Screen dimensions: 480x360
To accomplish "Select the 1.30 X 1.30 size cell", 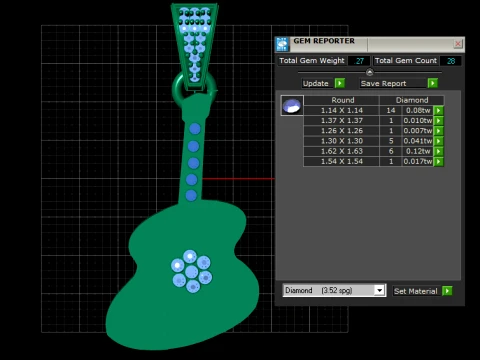I will [x=342, y=141].
